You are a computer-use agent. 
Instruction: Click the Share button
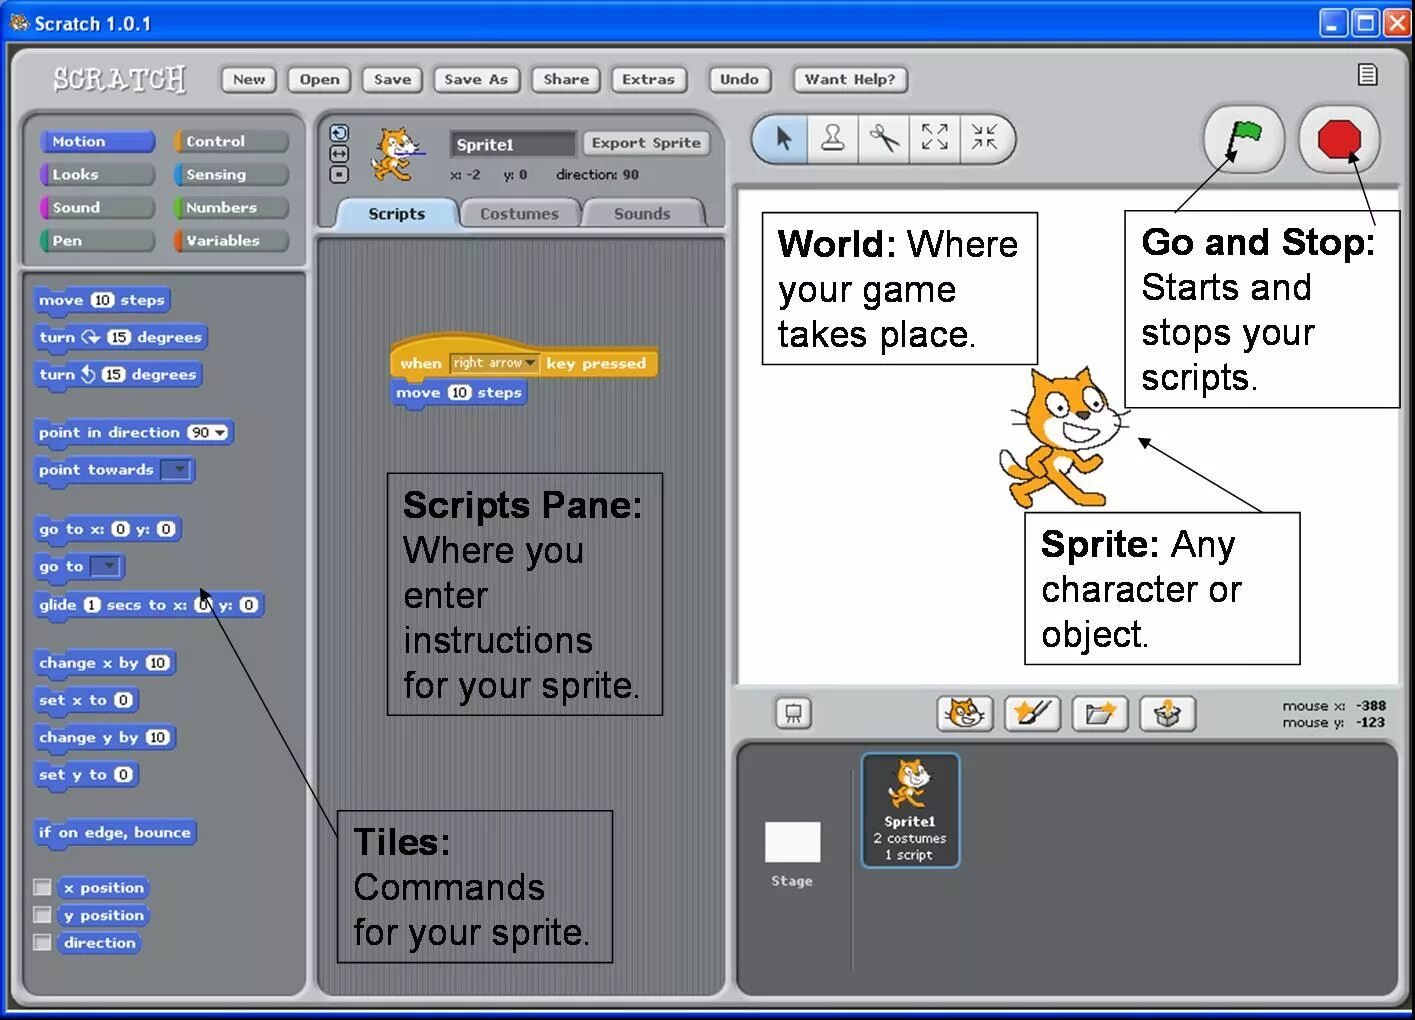(566, 79)
